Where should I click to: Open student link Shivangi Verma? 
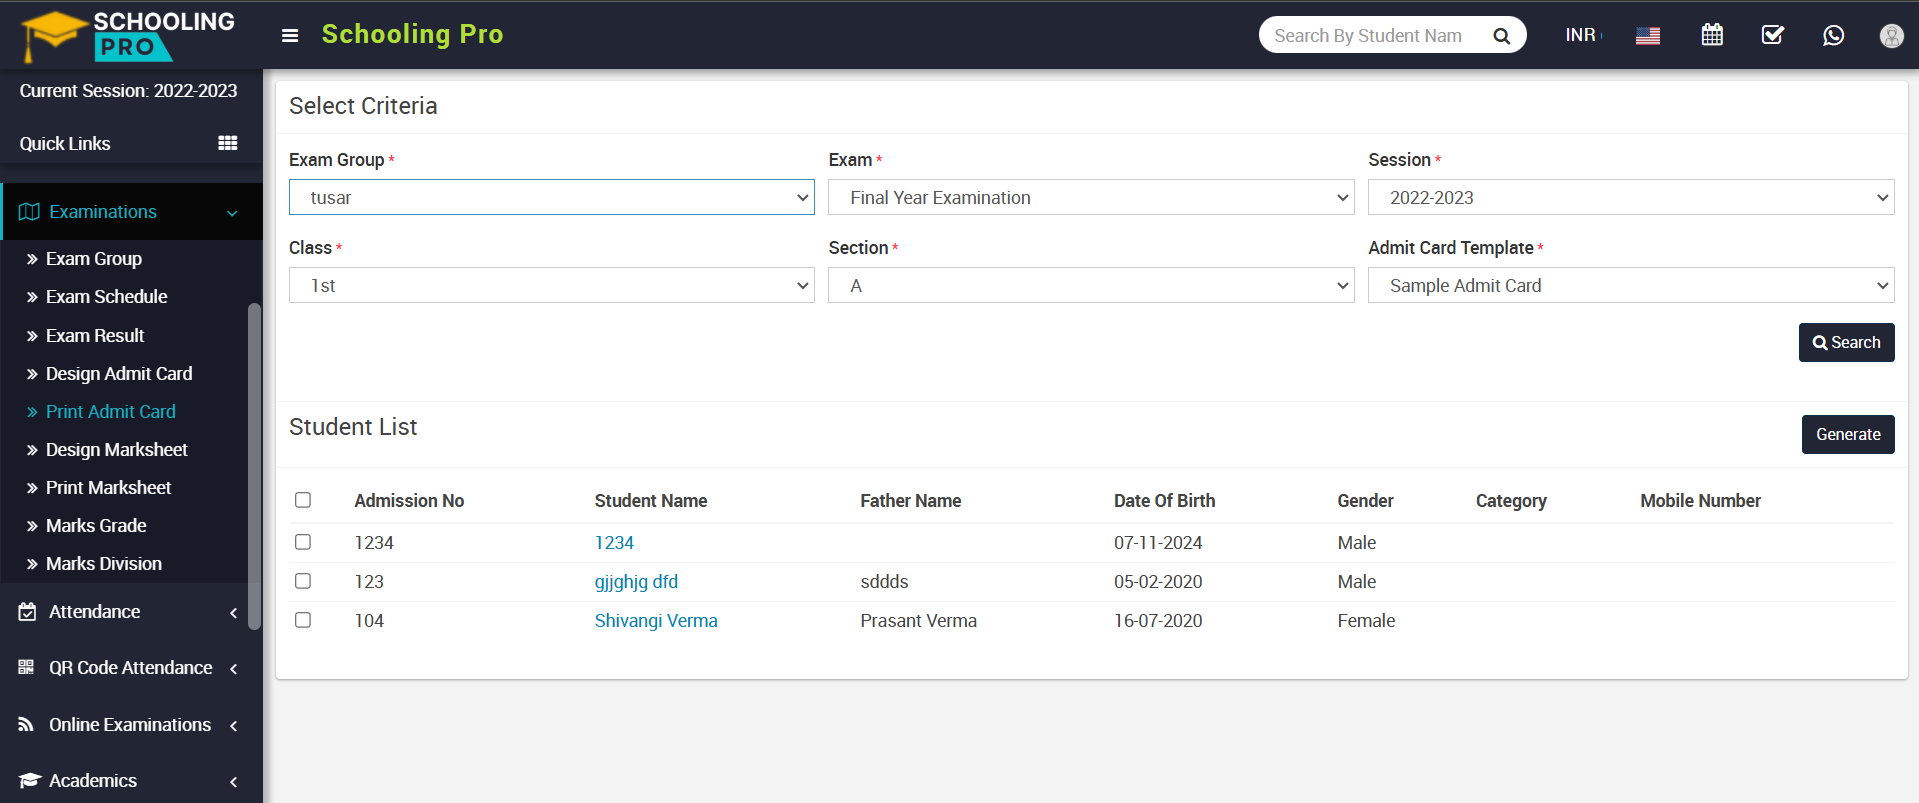click(656, 621)
